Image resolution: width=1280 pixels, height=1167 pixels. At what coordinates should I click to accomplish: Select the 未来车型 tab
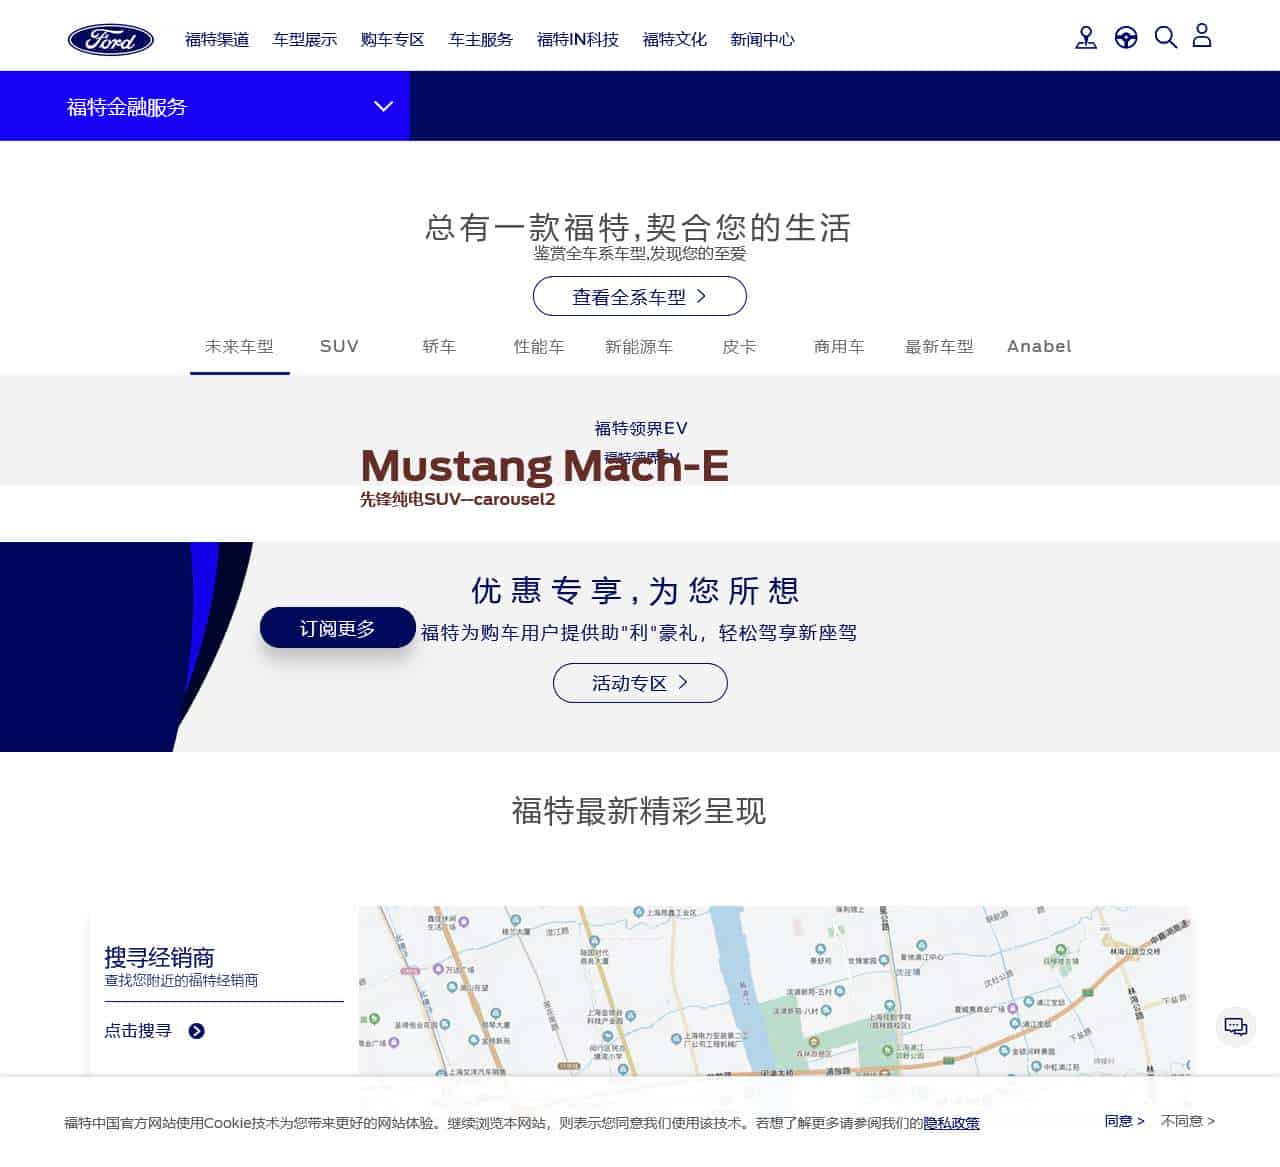tap(240, 347)
